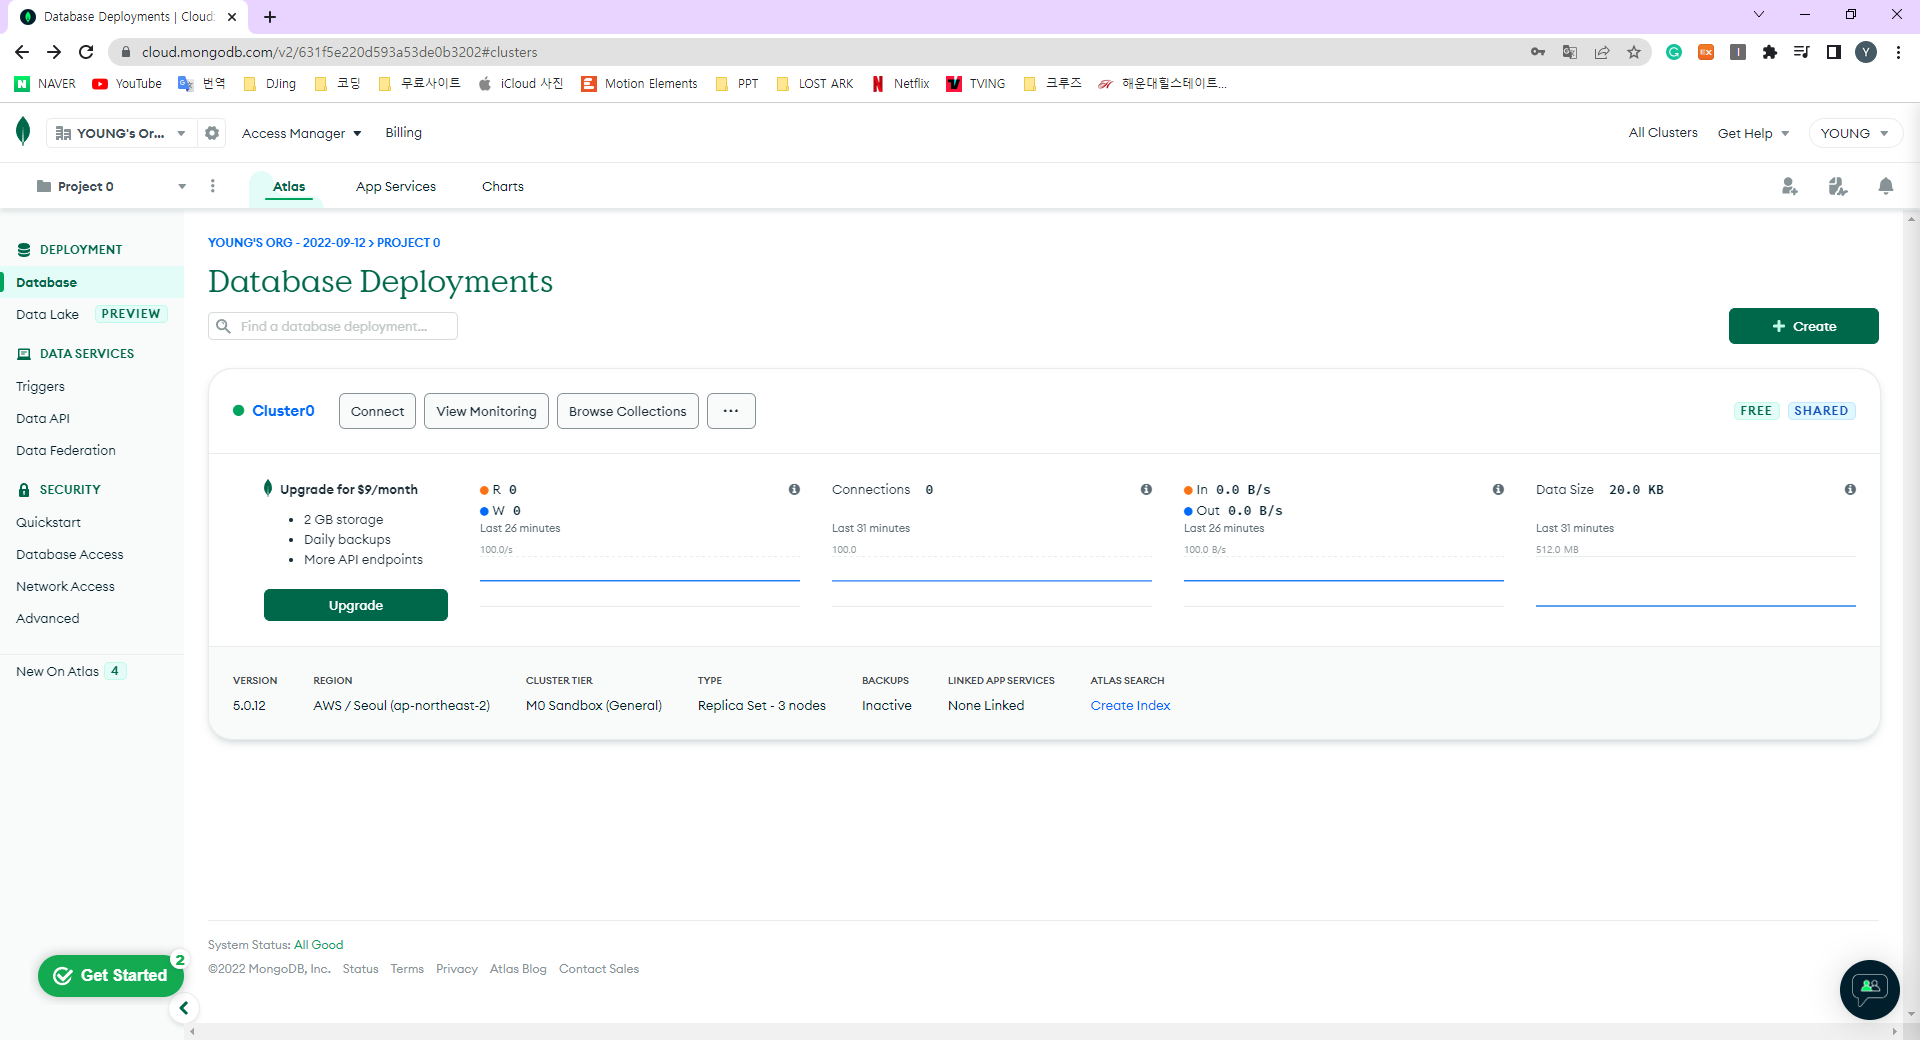Click the browser address bar URL

[339, 52]
